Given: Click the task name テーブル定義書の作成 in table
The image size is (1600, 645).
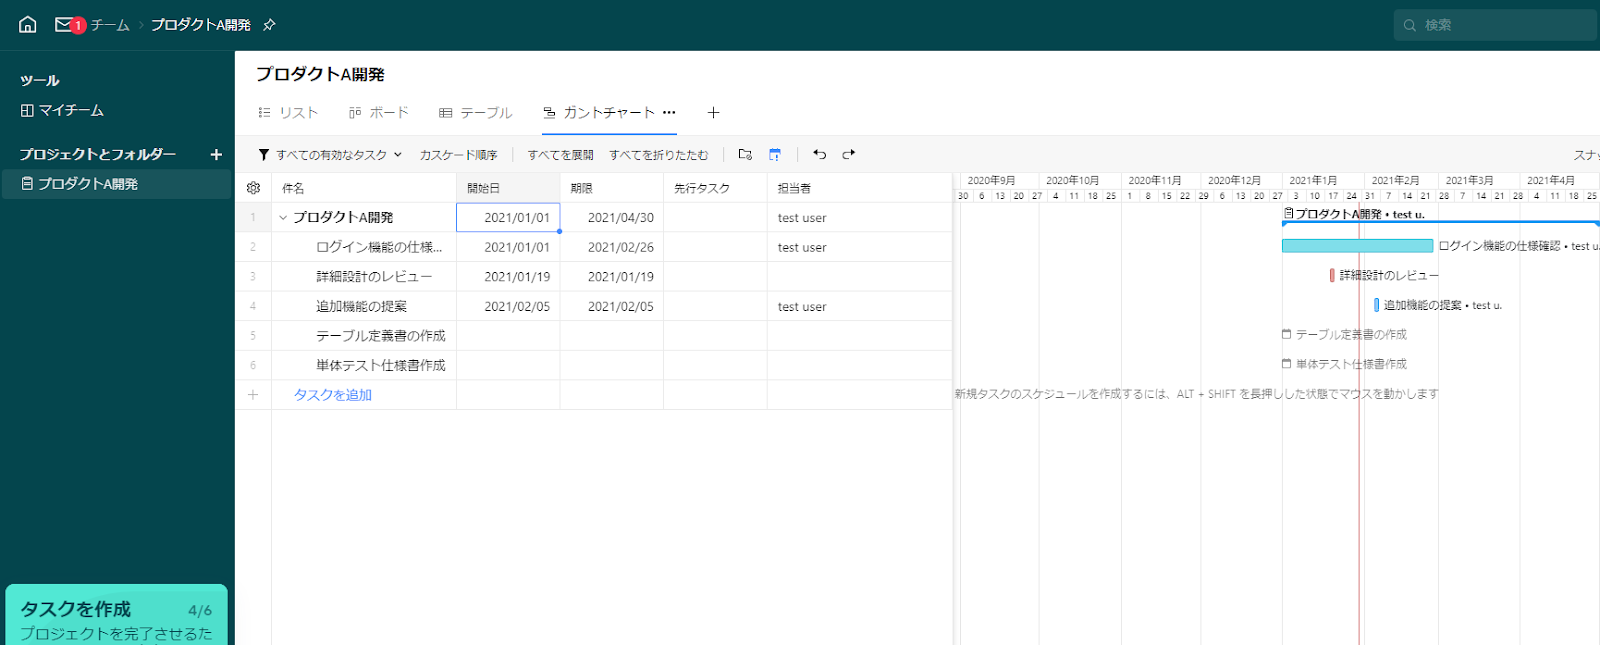Looking at the screenshot, I should 381,336.
